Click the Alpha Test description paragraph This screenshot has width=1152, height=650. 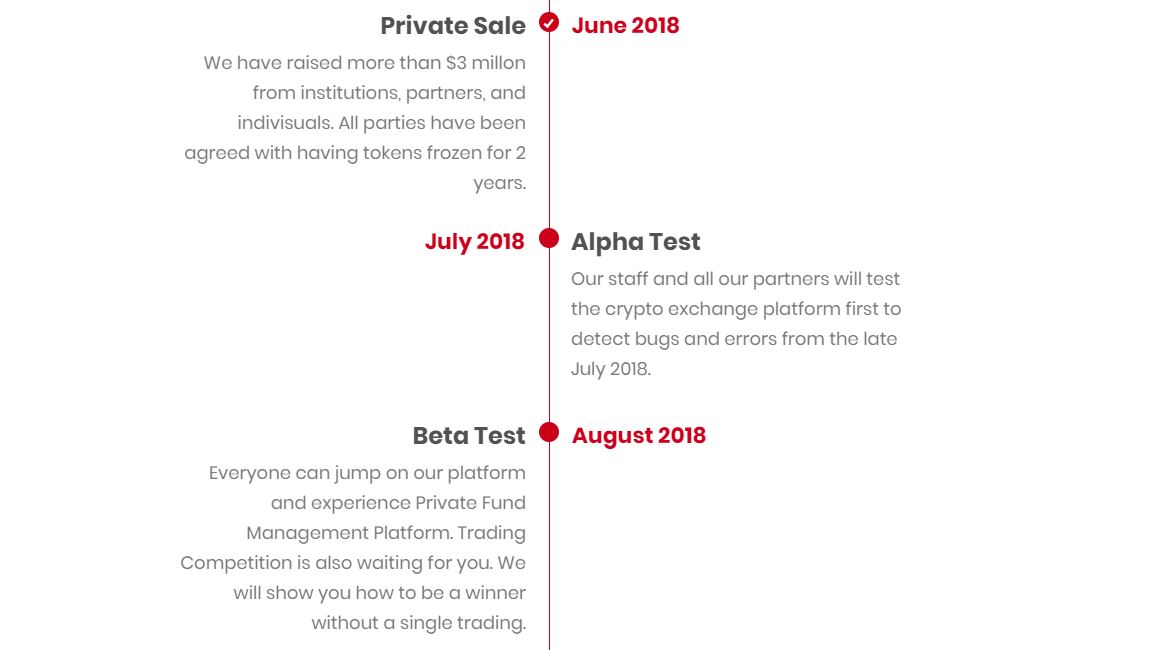(x=735, y=324)
